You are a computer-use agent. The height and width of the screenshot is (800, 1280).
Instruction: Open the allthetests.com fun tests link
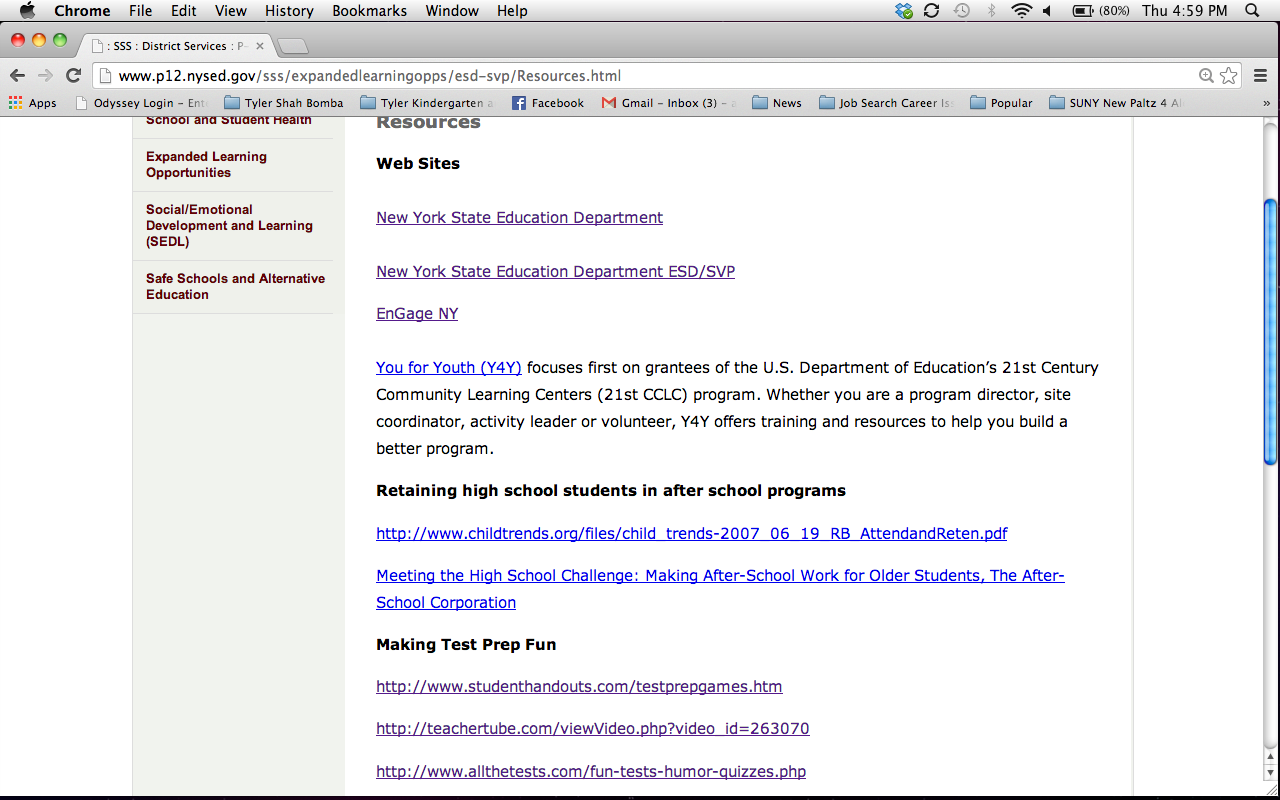pos(591,771)
